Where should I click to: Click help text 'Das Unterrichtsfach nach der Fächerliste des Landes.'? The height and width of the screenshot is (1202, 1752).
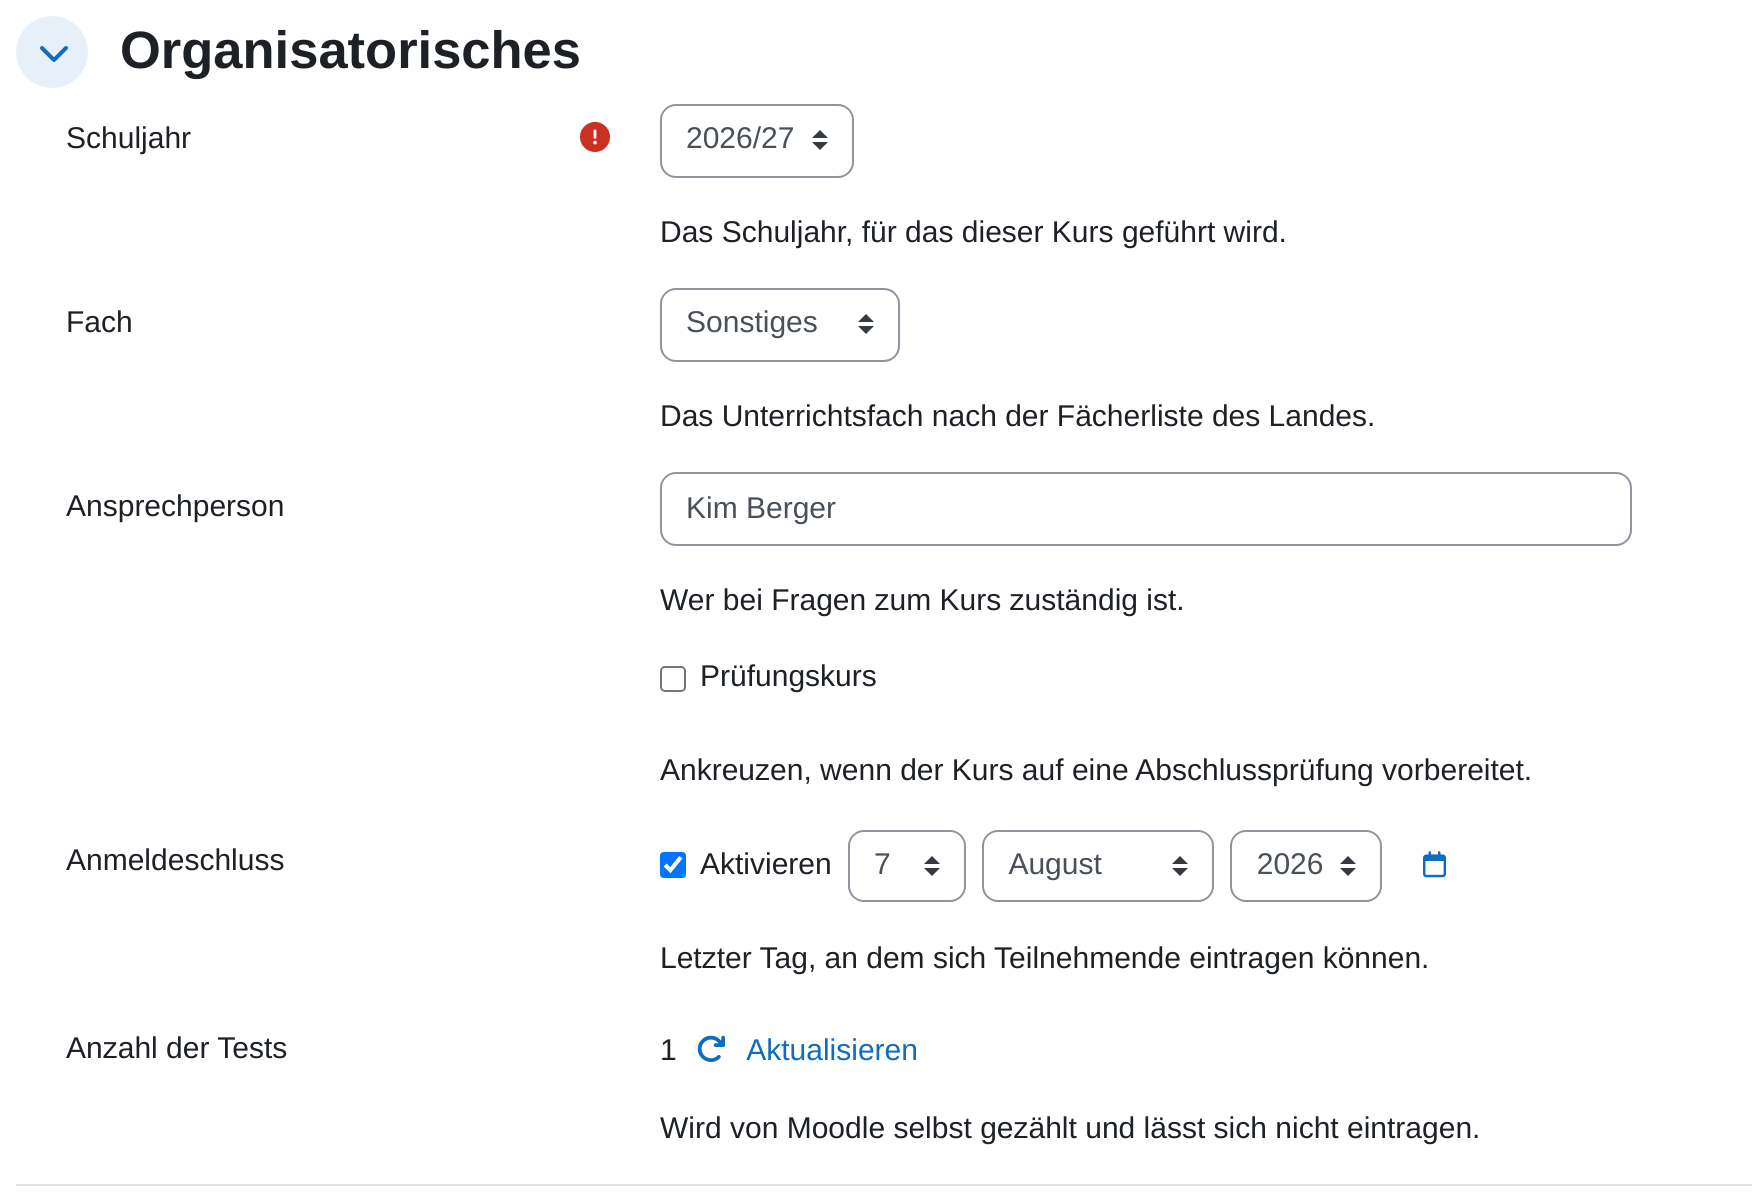[1017, 416]
